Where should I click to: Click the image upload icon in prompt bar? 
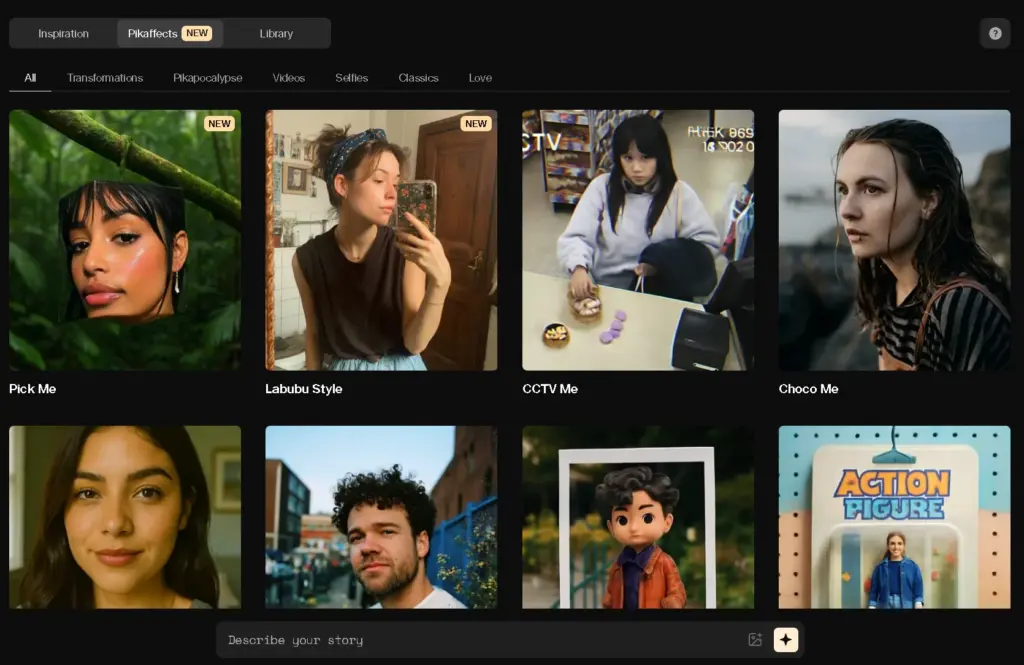[755, 640]
